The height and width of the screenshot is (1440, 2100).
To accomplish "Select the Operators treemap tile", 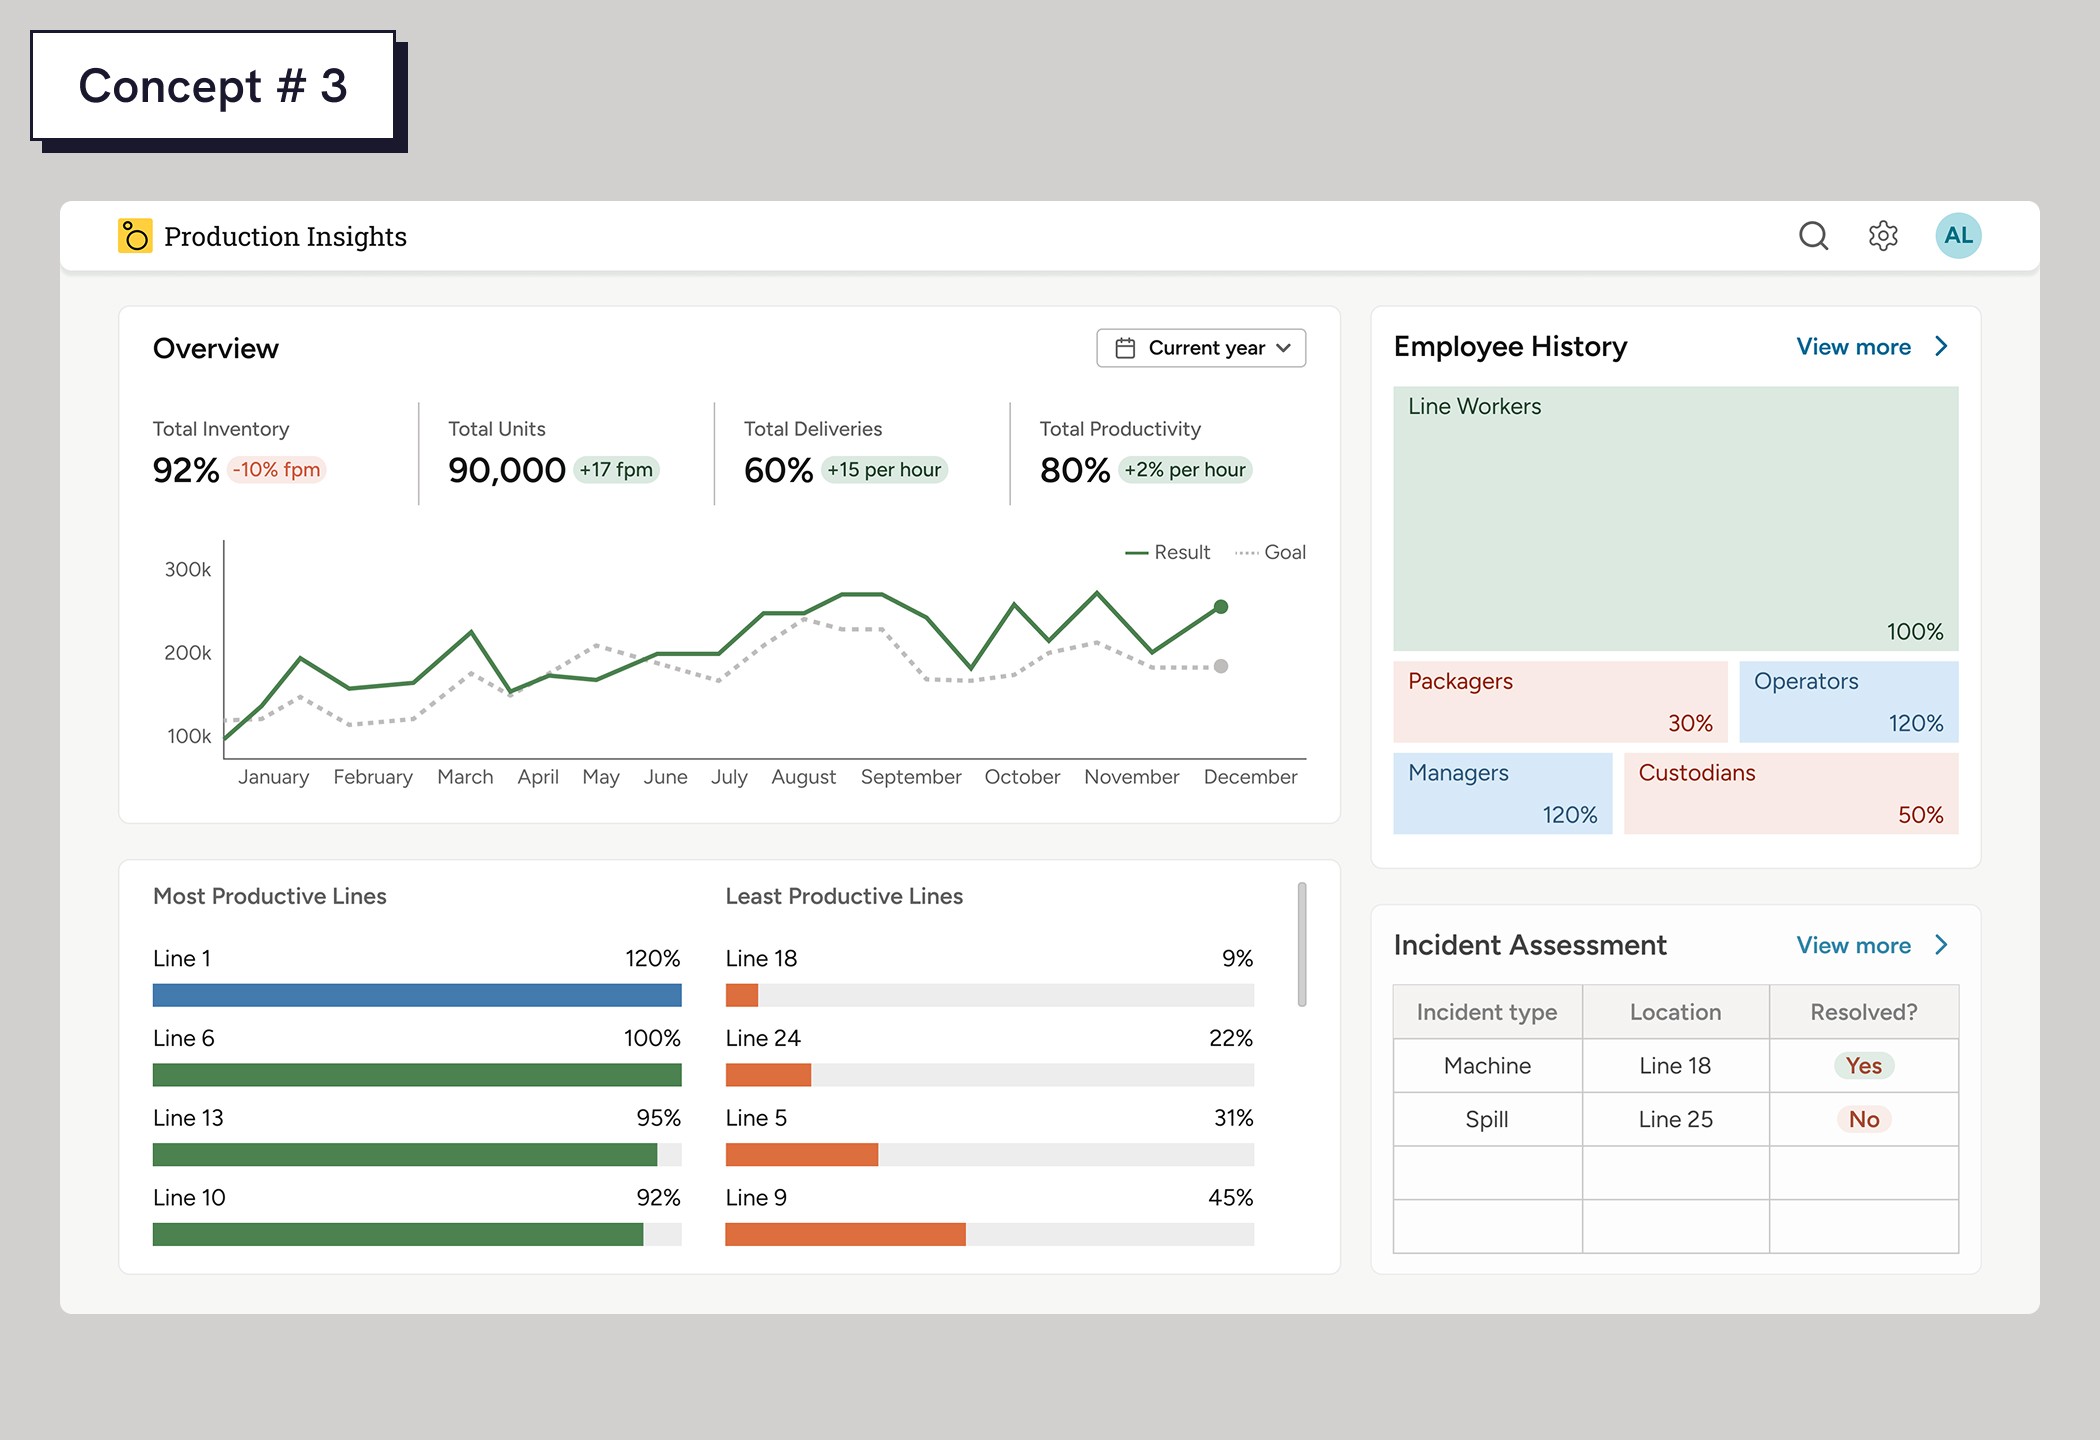I will tap(1848, 702).
